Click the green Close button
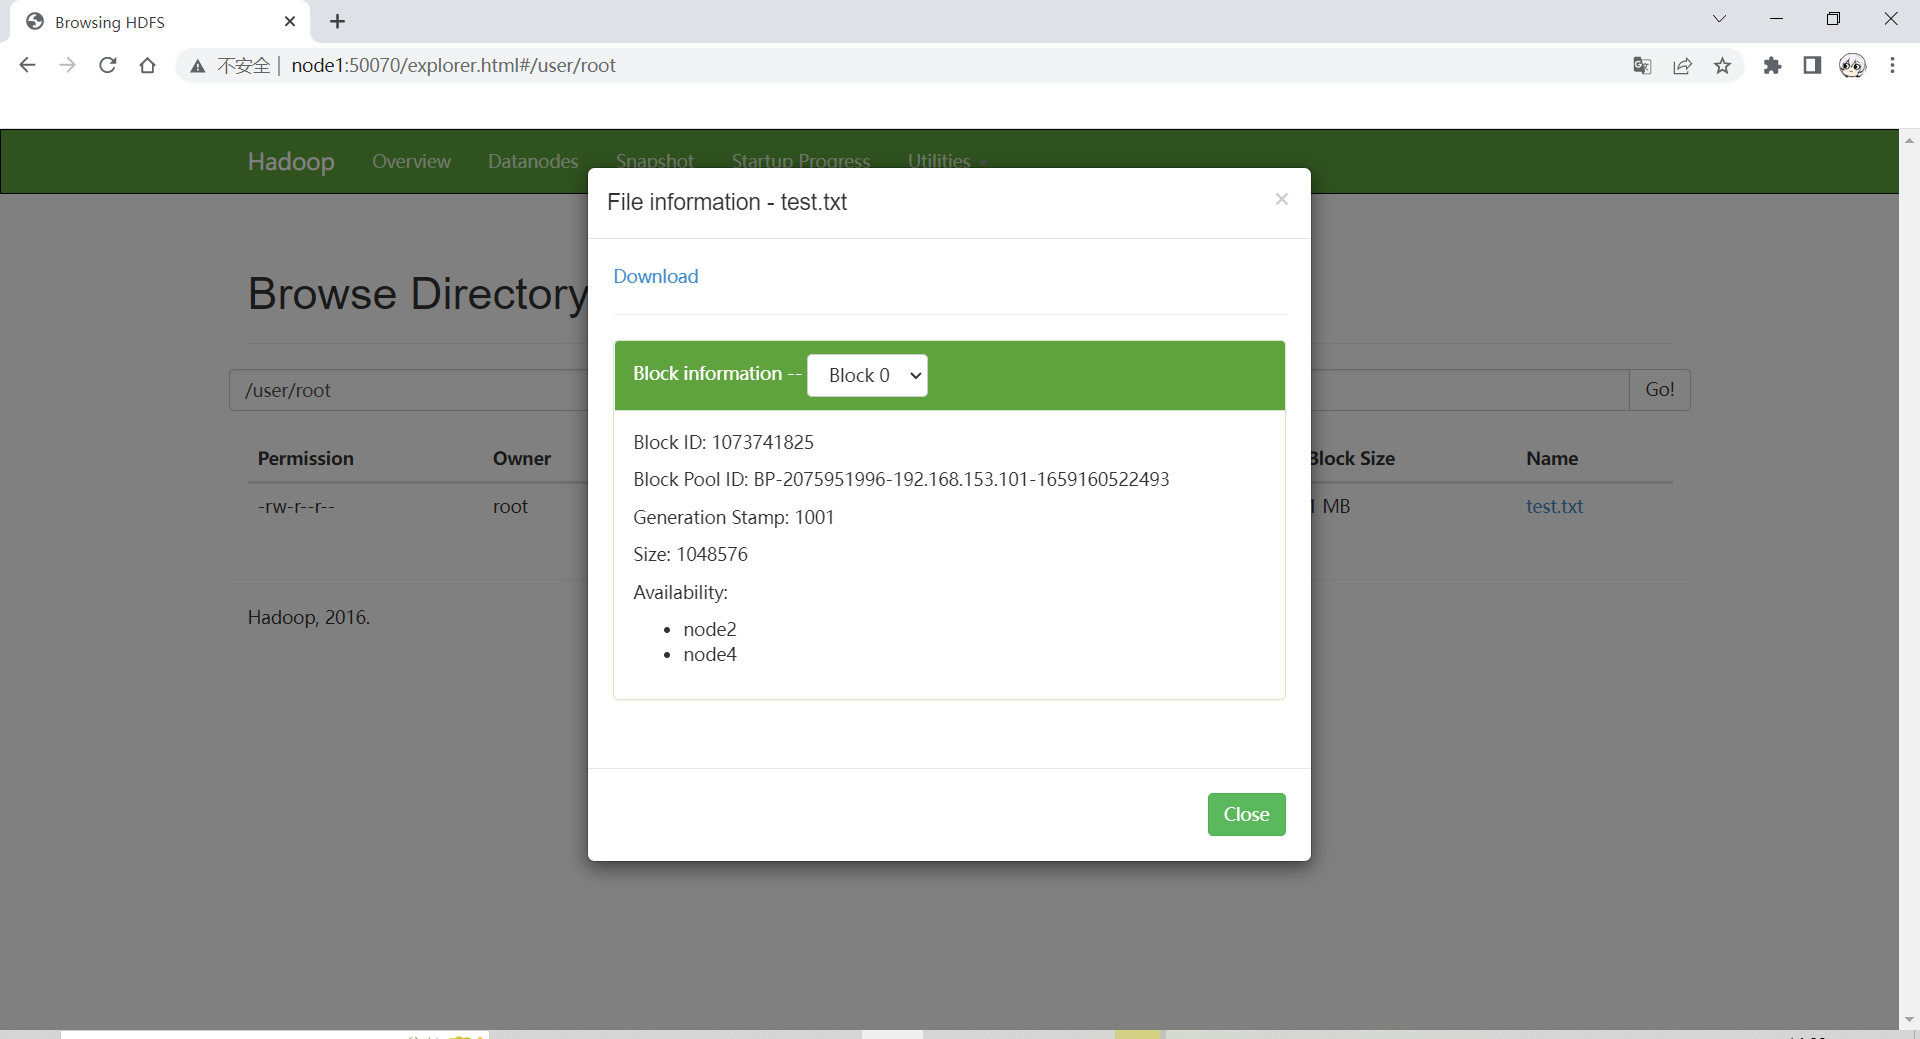The image size is (1920, 1039). tap(1246, 814)
